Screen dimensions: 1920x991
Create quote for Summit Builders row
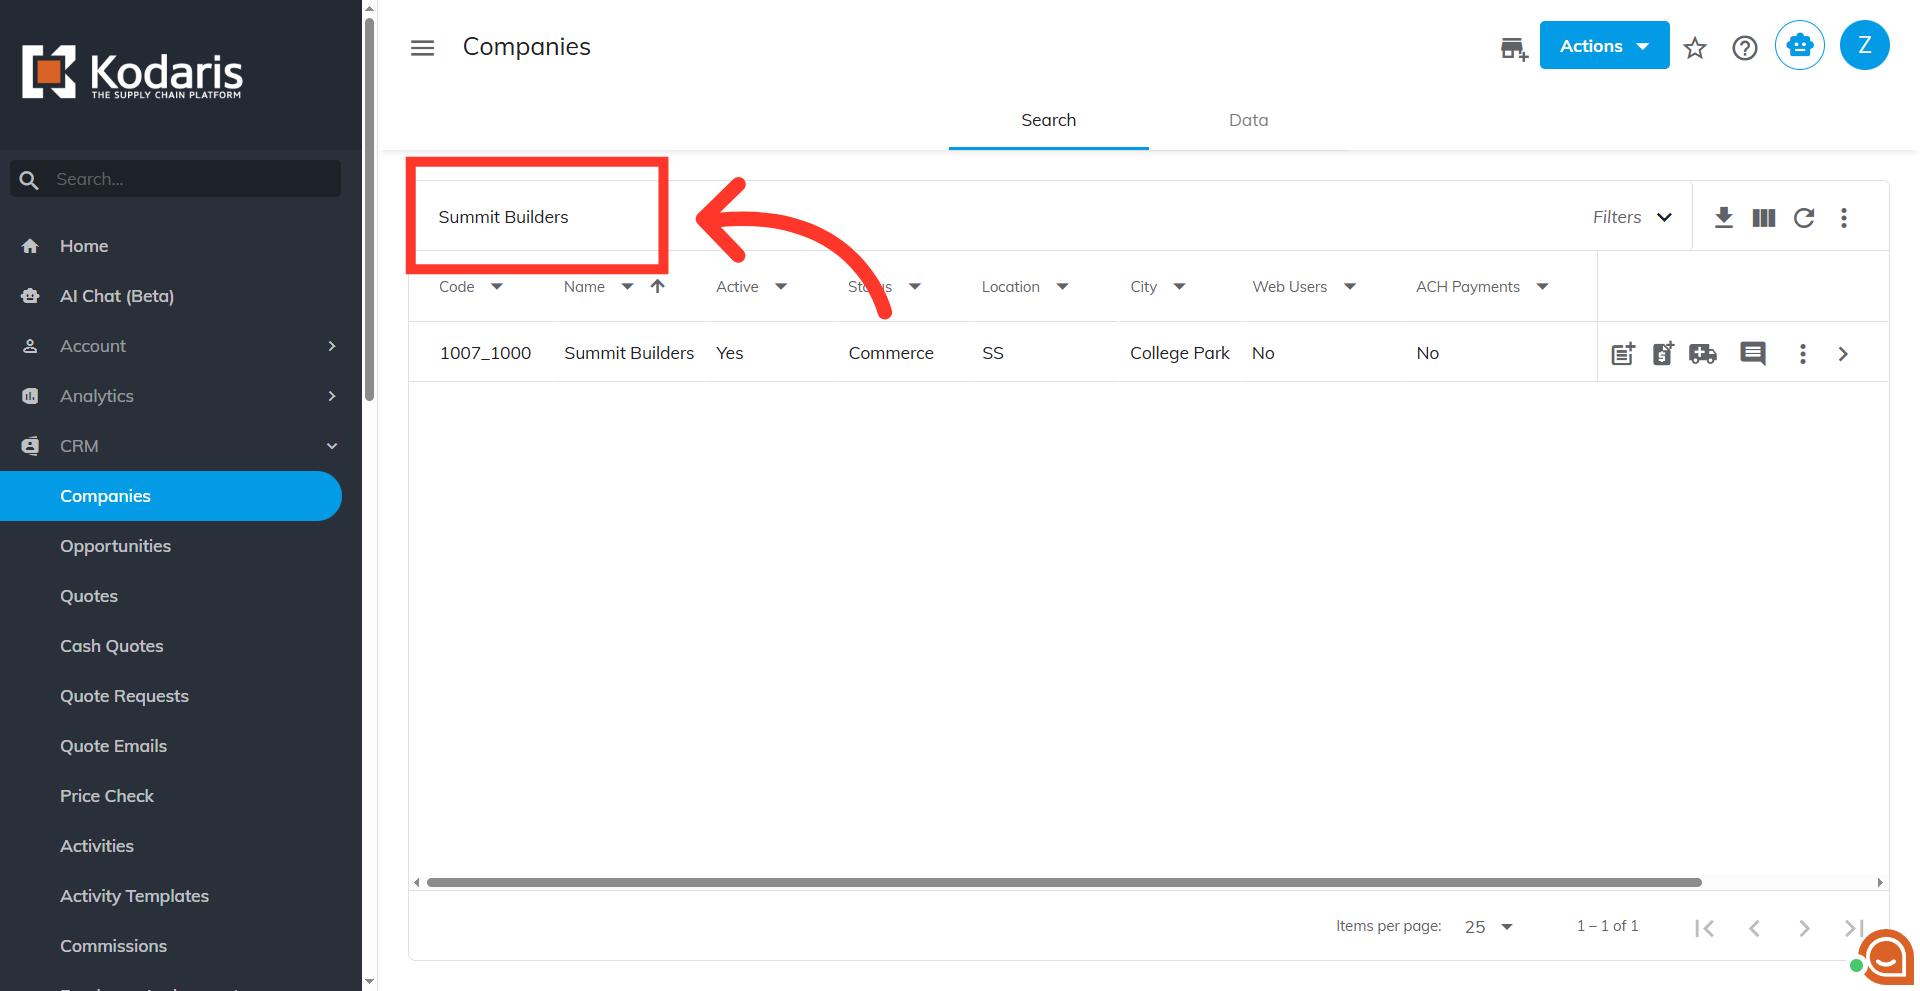[1662, 353]
